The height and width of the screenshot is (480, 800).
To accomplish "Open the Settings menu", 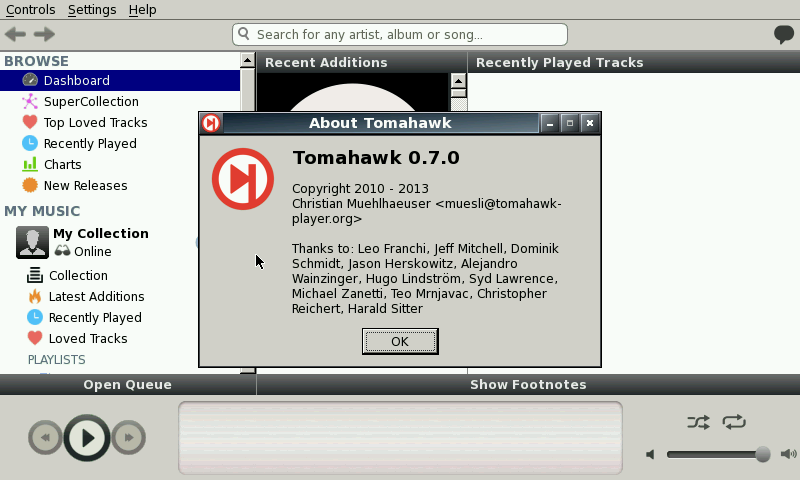I will click(92, 10).
